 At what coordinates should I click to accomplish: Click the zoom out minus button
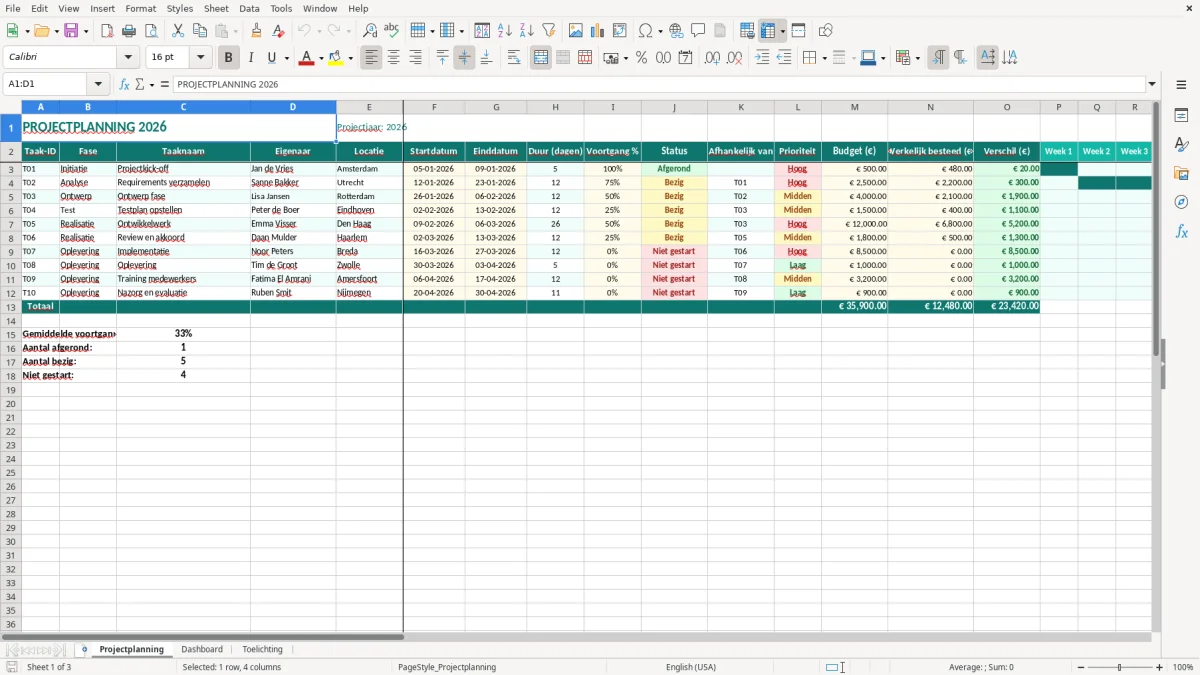tap(1081, 667)
